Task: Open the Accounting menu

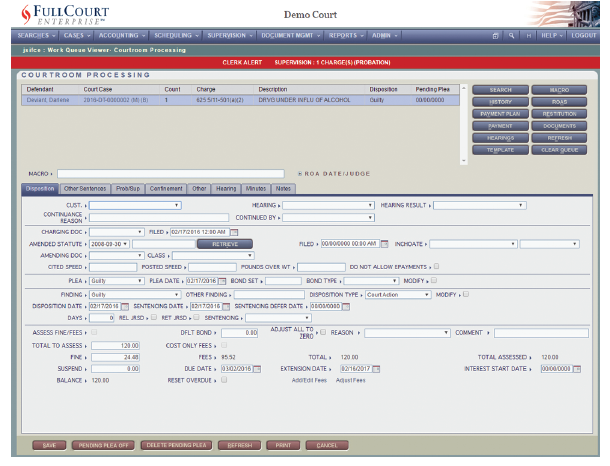Action: (122, 36)
